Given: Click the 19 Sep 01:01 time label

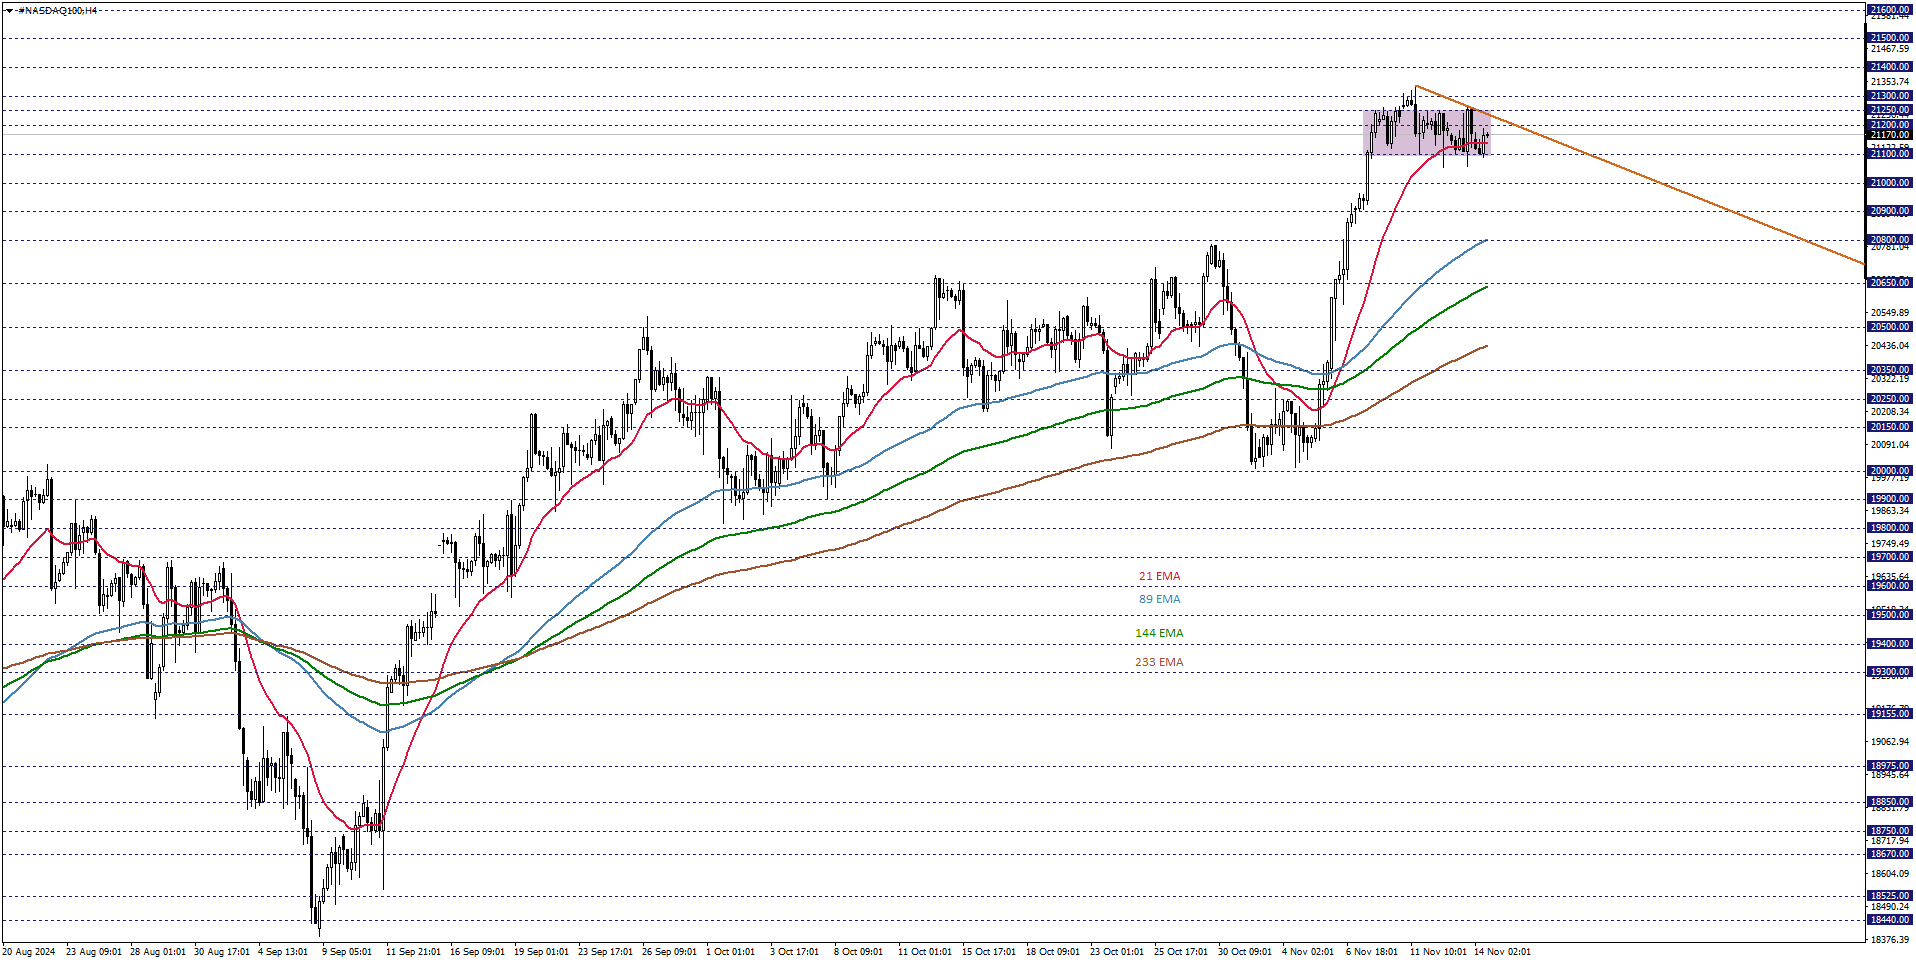Looking at the screenshot, I should tap(542, 952).
